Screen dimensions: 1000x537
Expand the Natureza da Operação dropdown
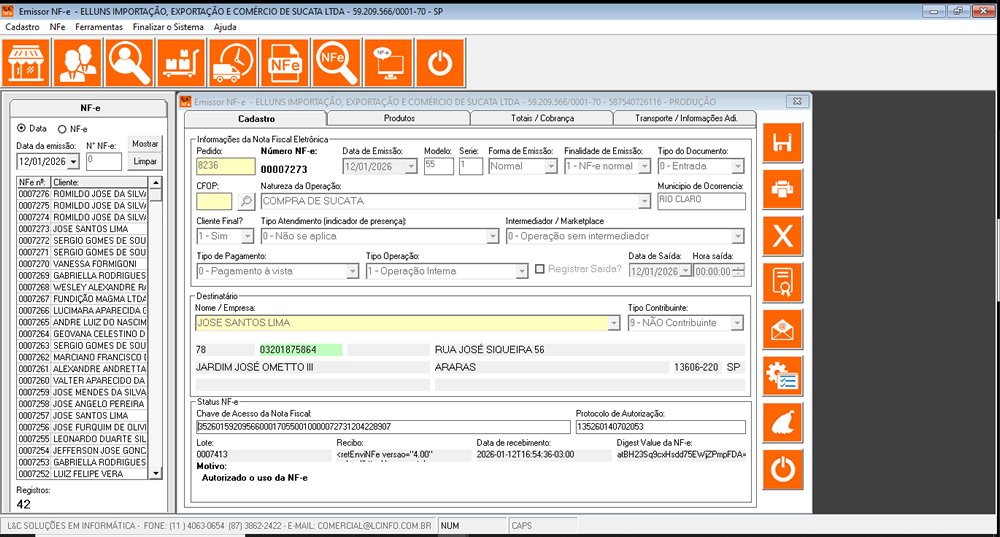click(643, 201)
